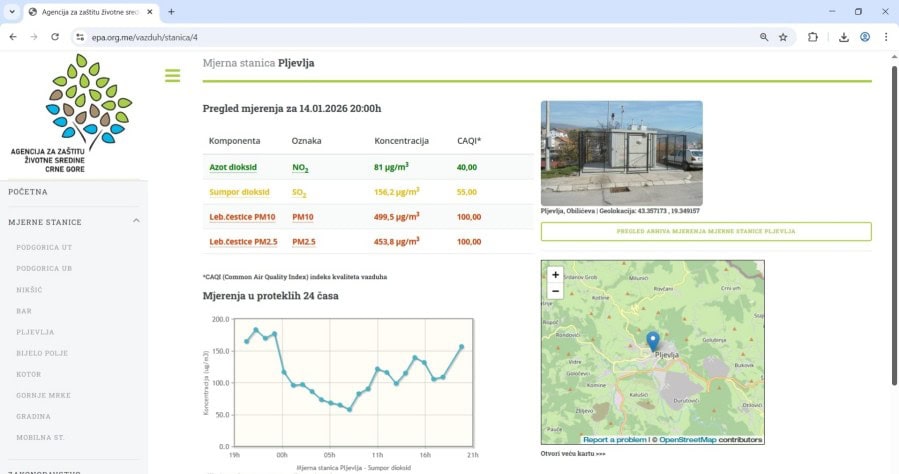The width and height of the screenshot is (899, 474).
Task: Go to Početna in the sidebar
Action: [x=28, y=192]
